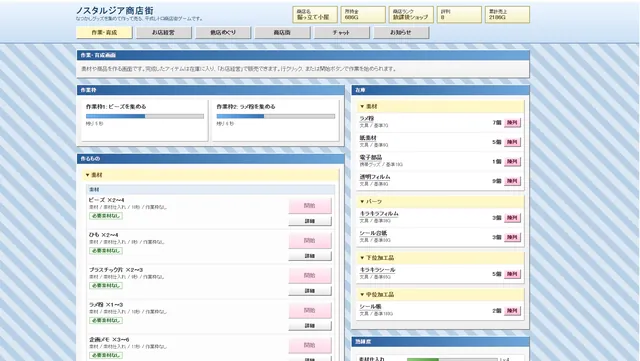Collapse the 中位加工品 inventory group

pyautogui.click(x=440, y=294)
